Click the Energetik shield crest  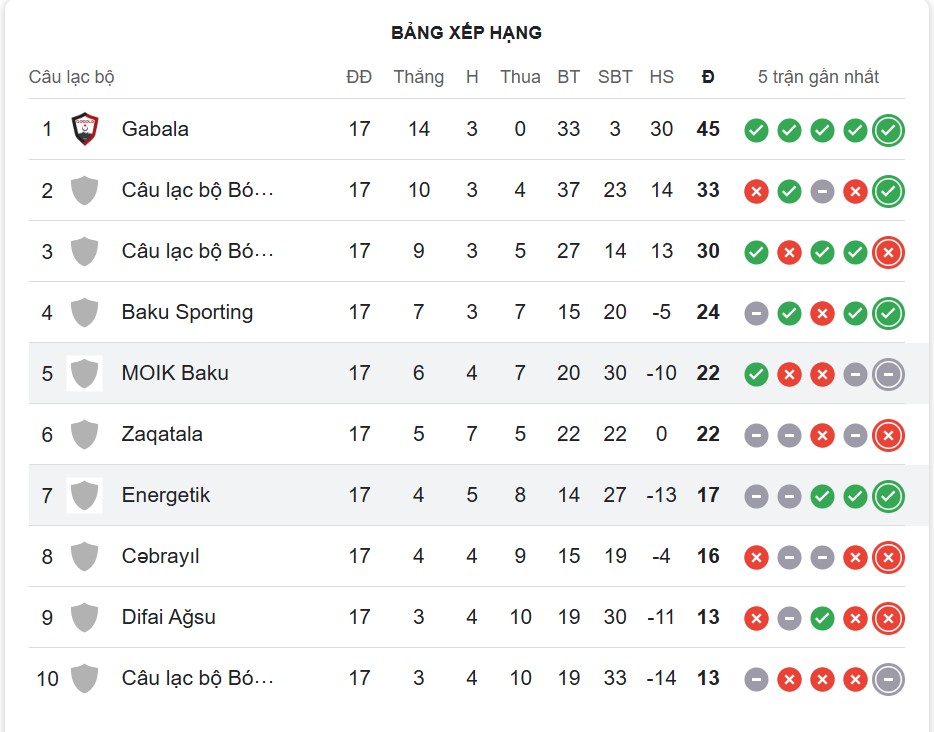click(x=85, y=495)
